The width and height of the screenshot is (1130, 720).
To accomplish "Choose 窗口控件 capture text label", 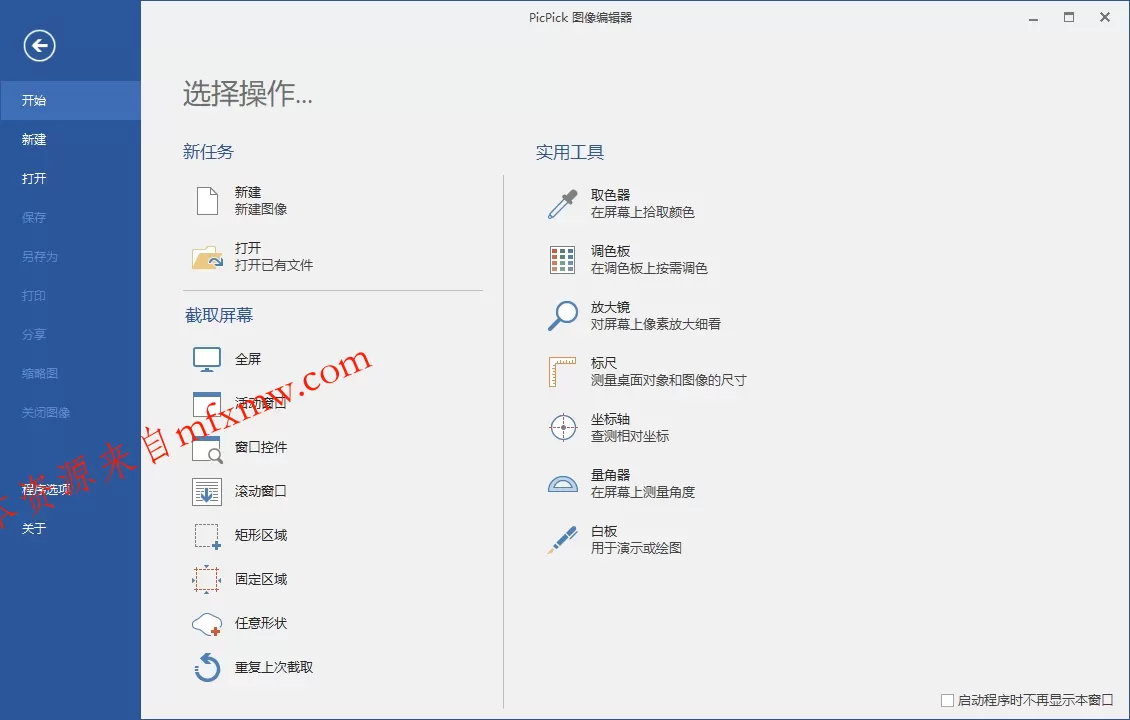I will coord(261,447).
